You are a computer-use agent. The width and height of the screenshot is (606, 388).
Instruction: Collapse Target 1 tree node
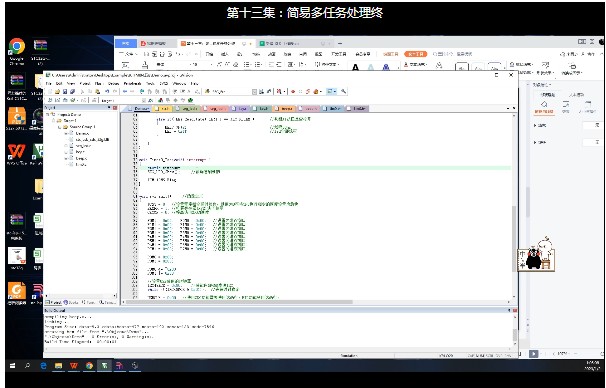pos(53,121)
